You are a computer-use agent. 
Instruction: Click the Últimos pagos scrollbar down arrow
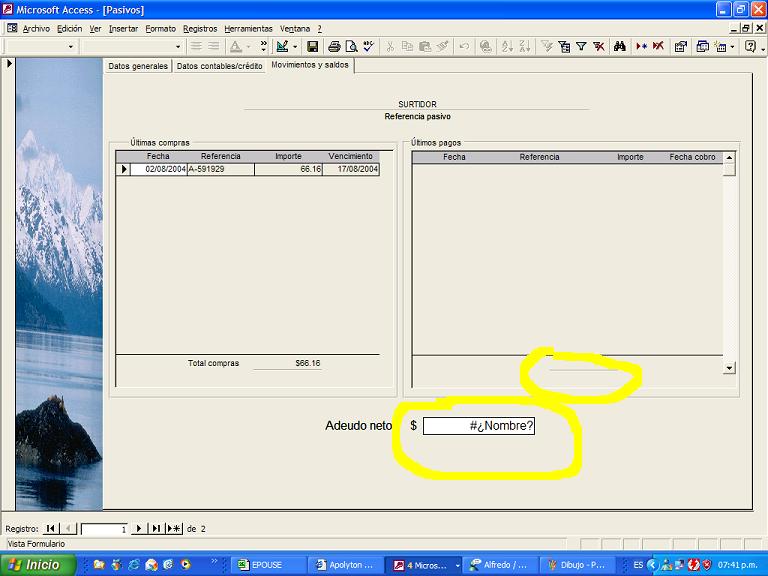(x=729, y=368)
